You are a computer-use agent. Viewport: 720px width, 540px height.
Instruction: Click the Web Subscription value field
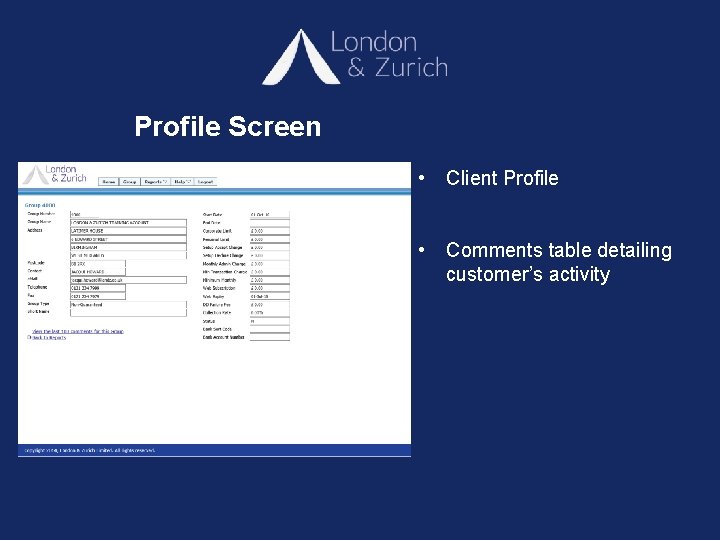click(x=270, y=288)
